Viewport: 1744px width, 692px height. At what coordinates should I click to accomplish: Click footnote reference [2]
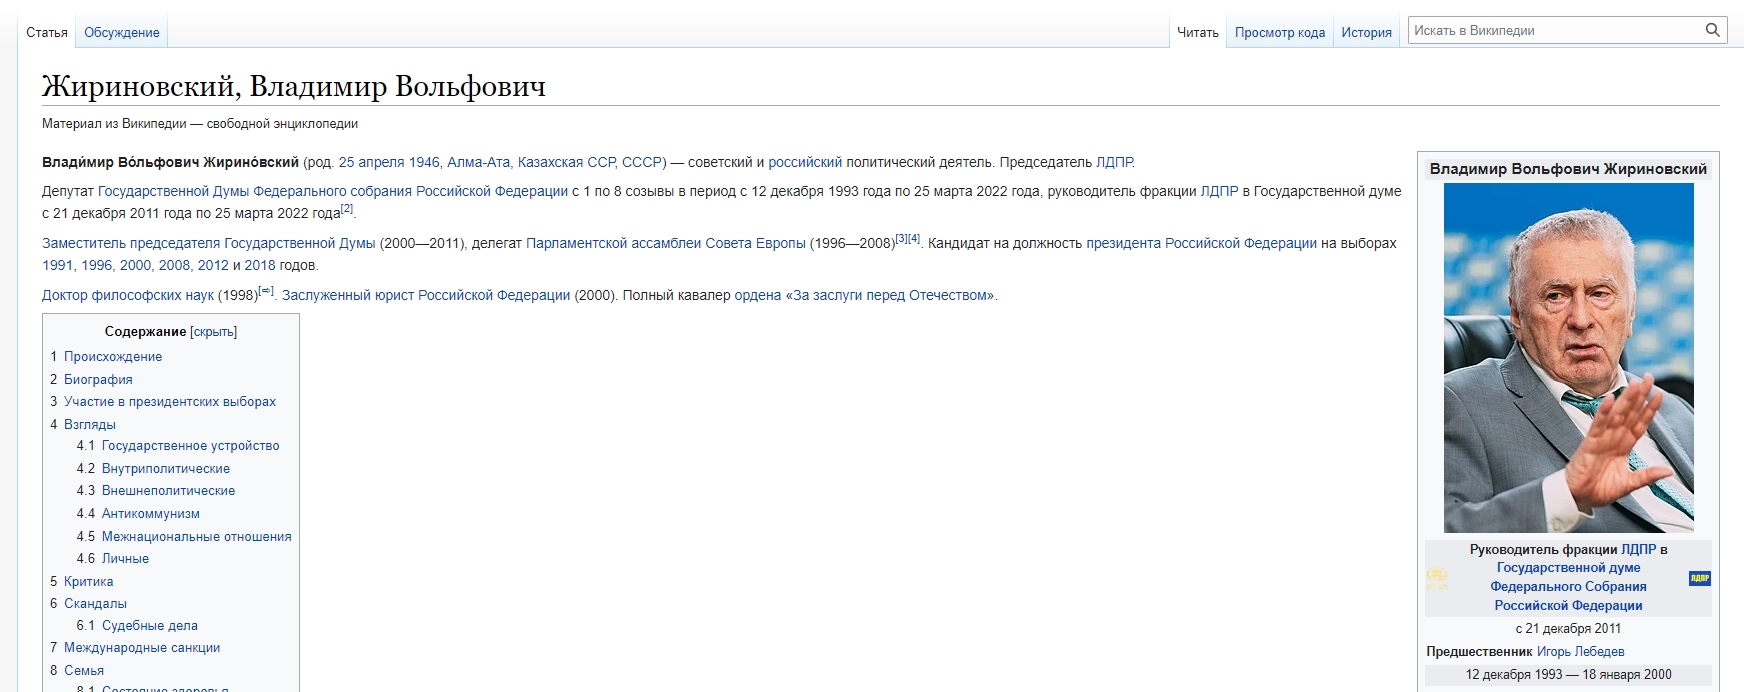click(x=347, y=209)
